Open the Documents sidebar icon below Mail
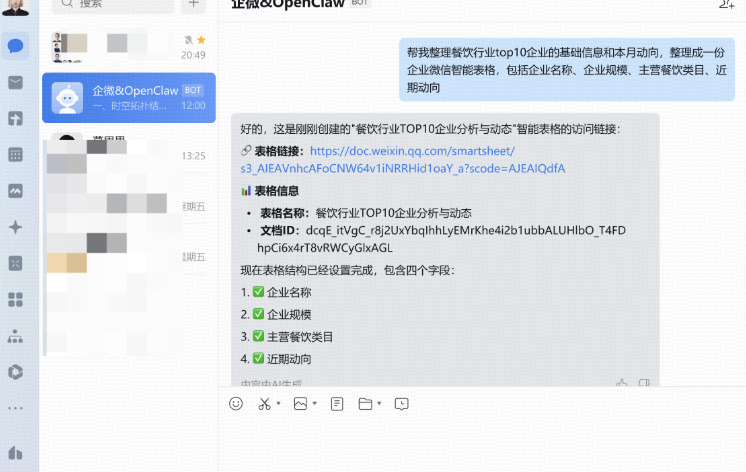 (15, 118)
